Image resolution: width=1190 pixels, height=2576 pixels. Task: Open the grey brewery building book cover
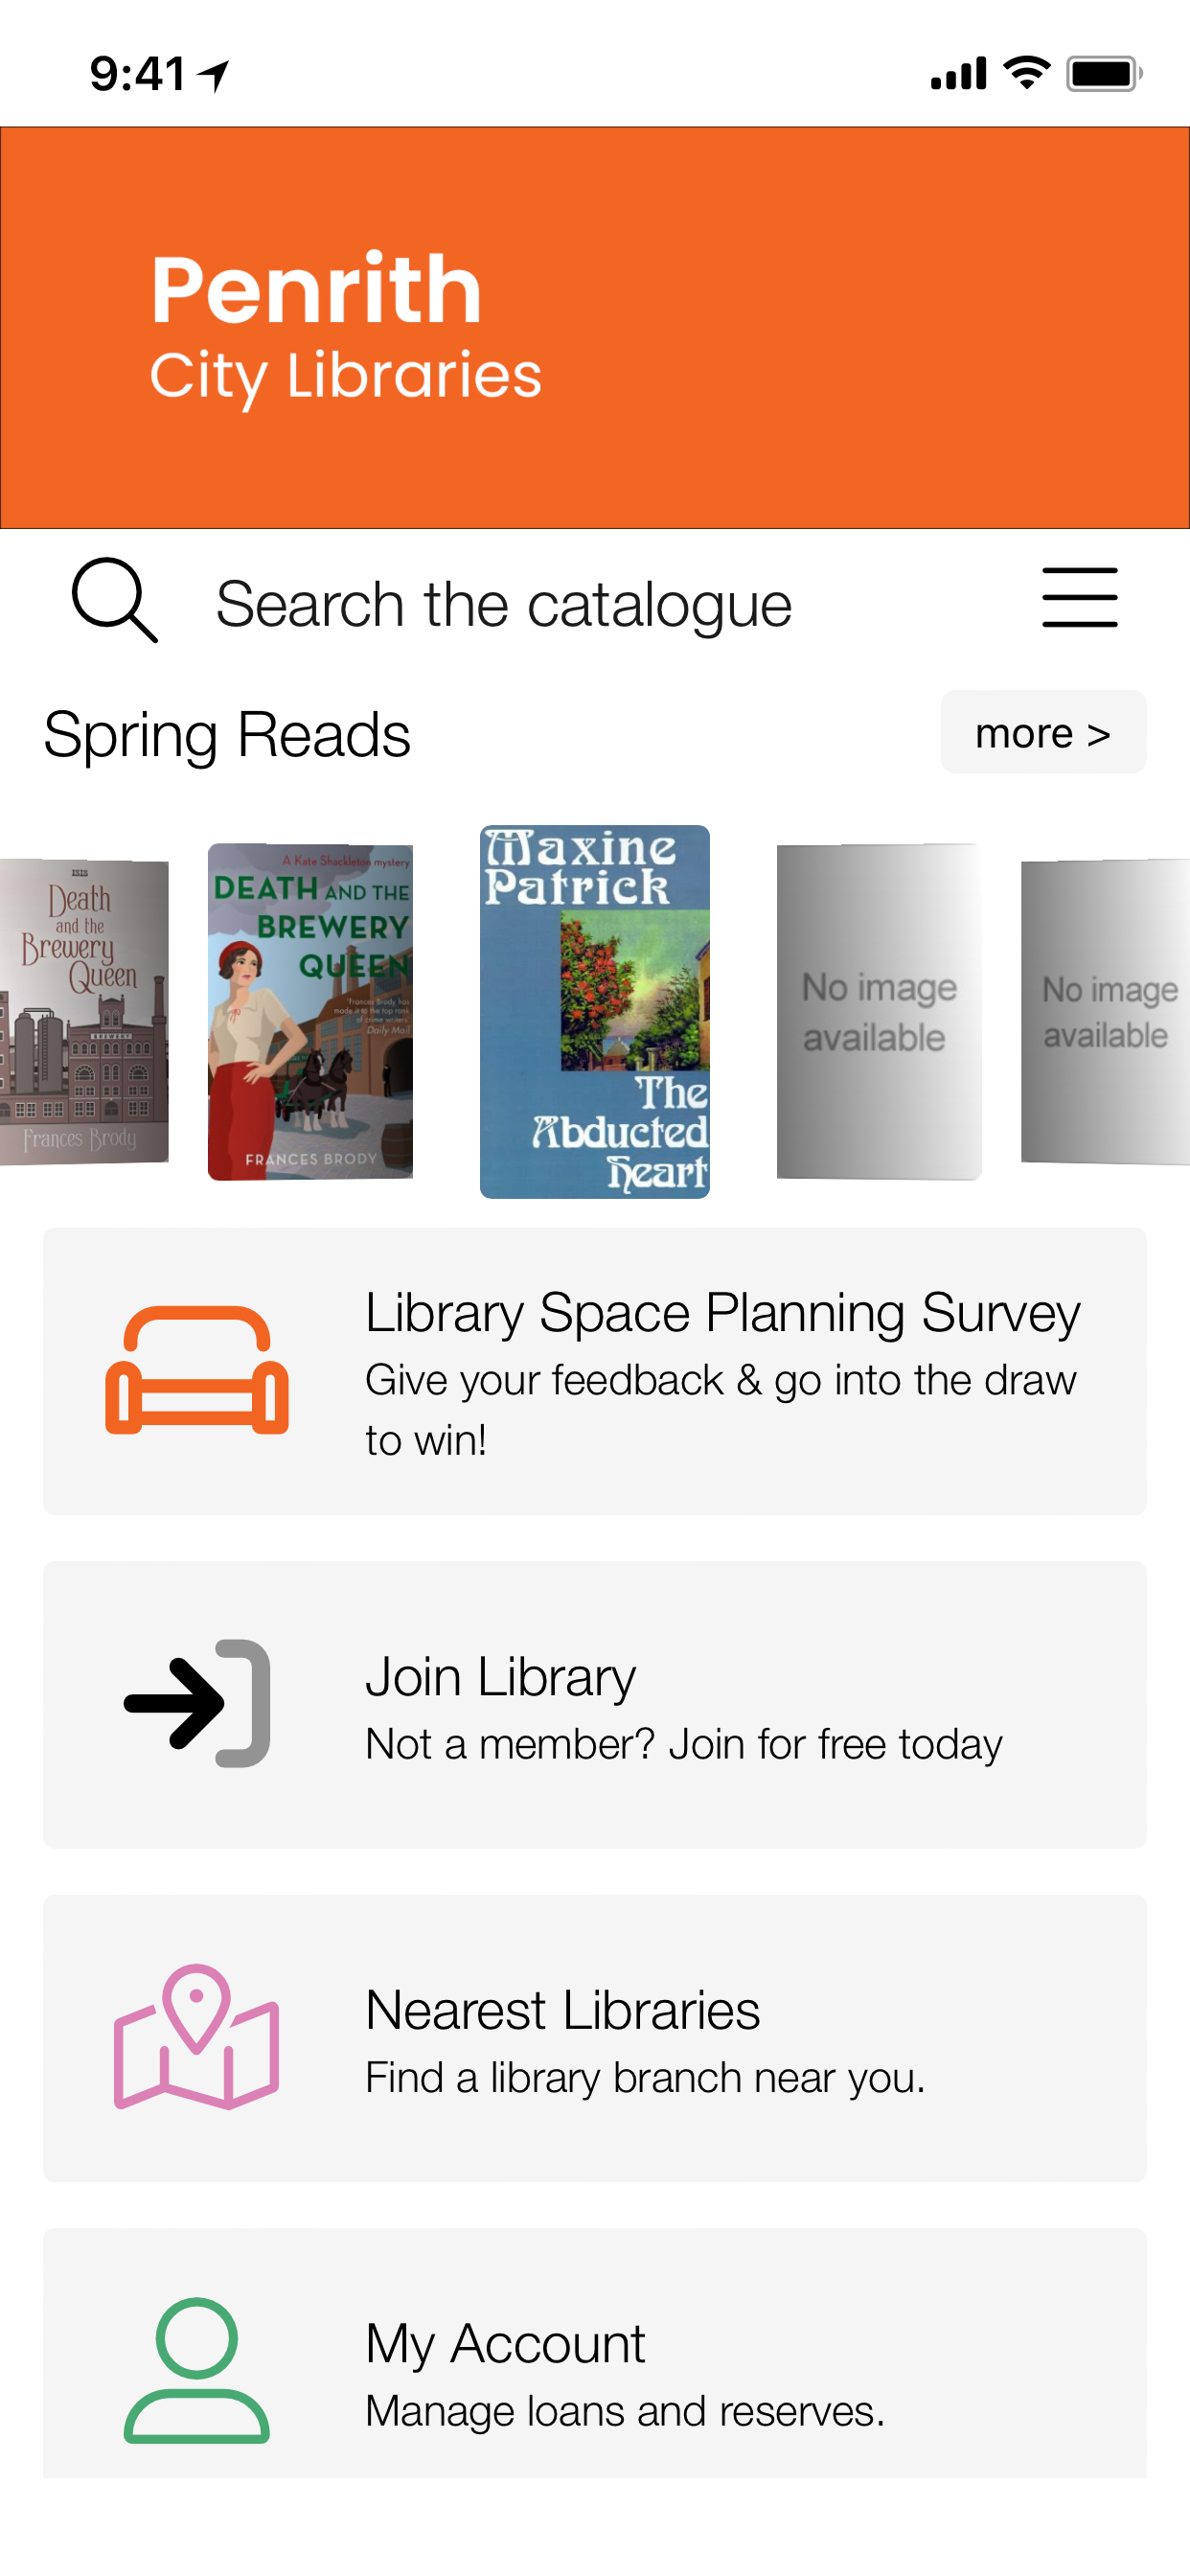click(83, 1011)
